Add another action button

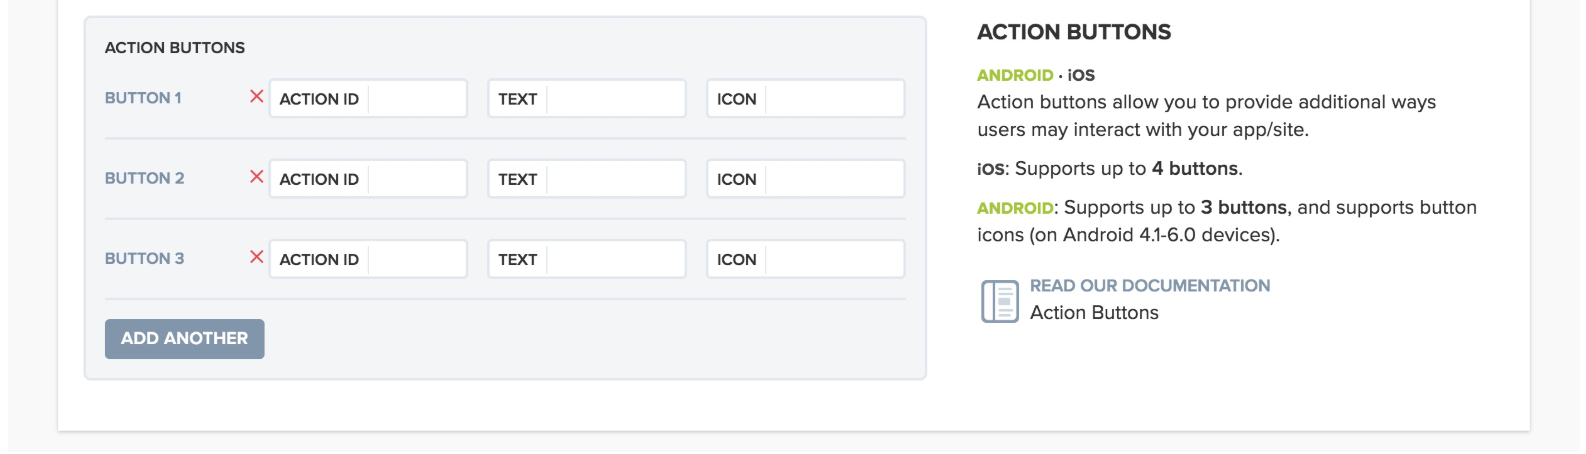[x=185, y=339]
